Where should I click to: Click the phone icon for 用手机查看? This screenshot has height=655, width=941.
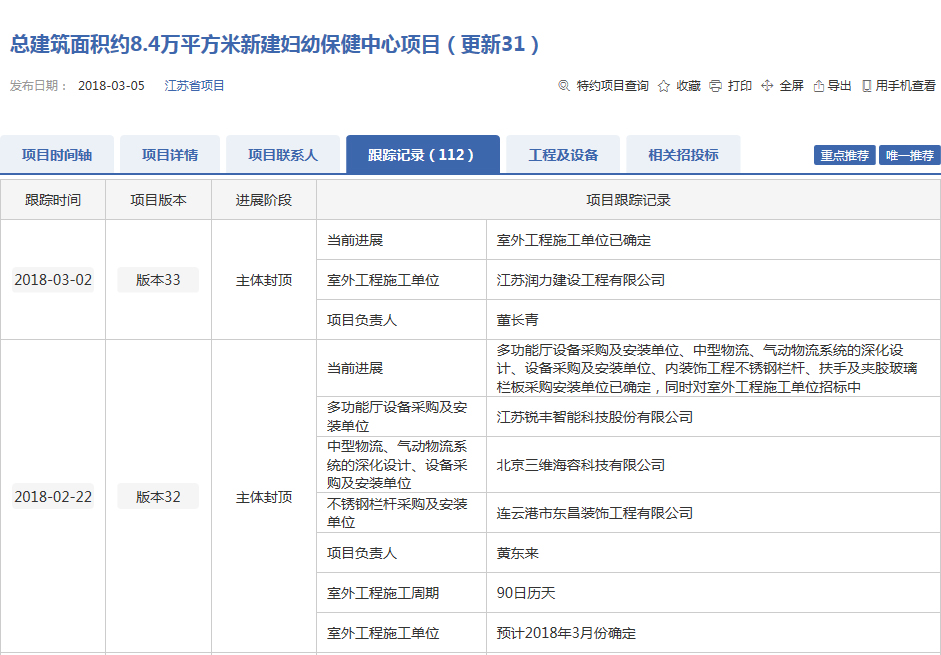(867, 86)
